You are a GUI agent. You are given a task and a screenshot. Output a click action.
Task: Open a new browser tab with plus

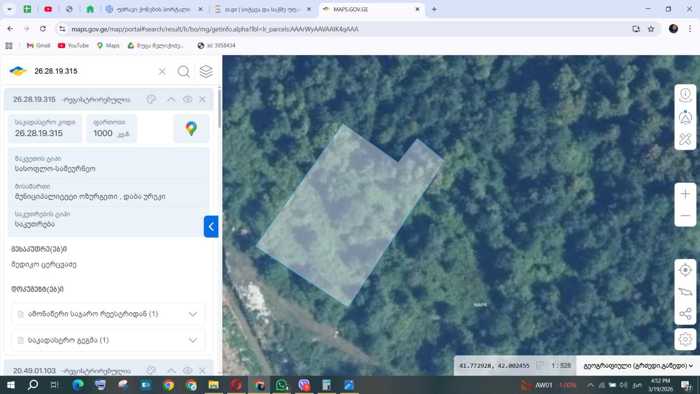[434, 9]
